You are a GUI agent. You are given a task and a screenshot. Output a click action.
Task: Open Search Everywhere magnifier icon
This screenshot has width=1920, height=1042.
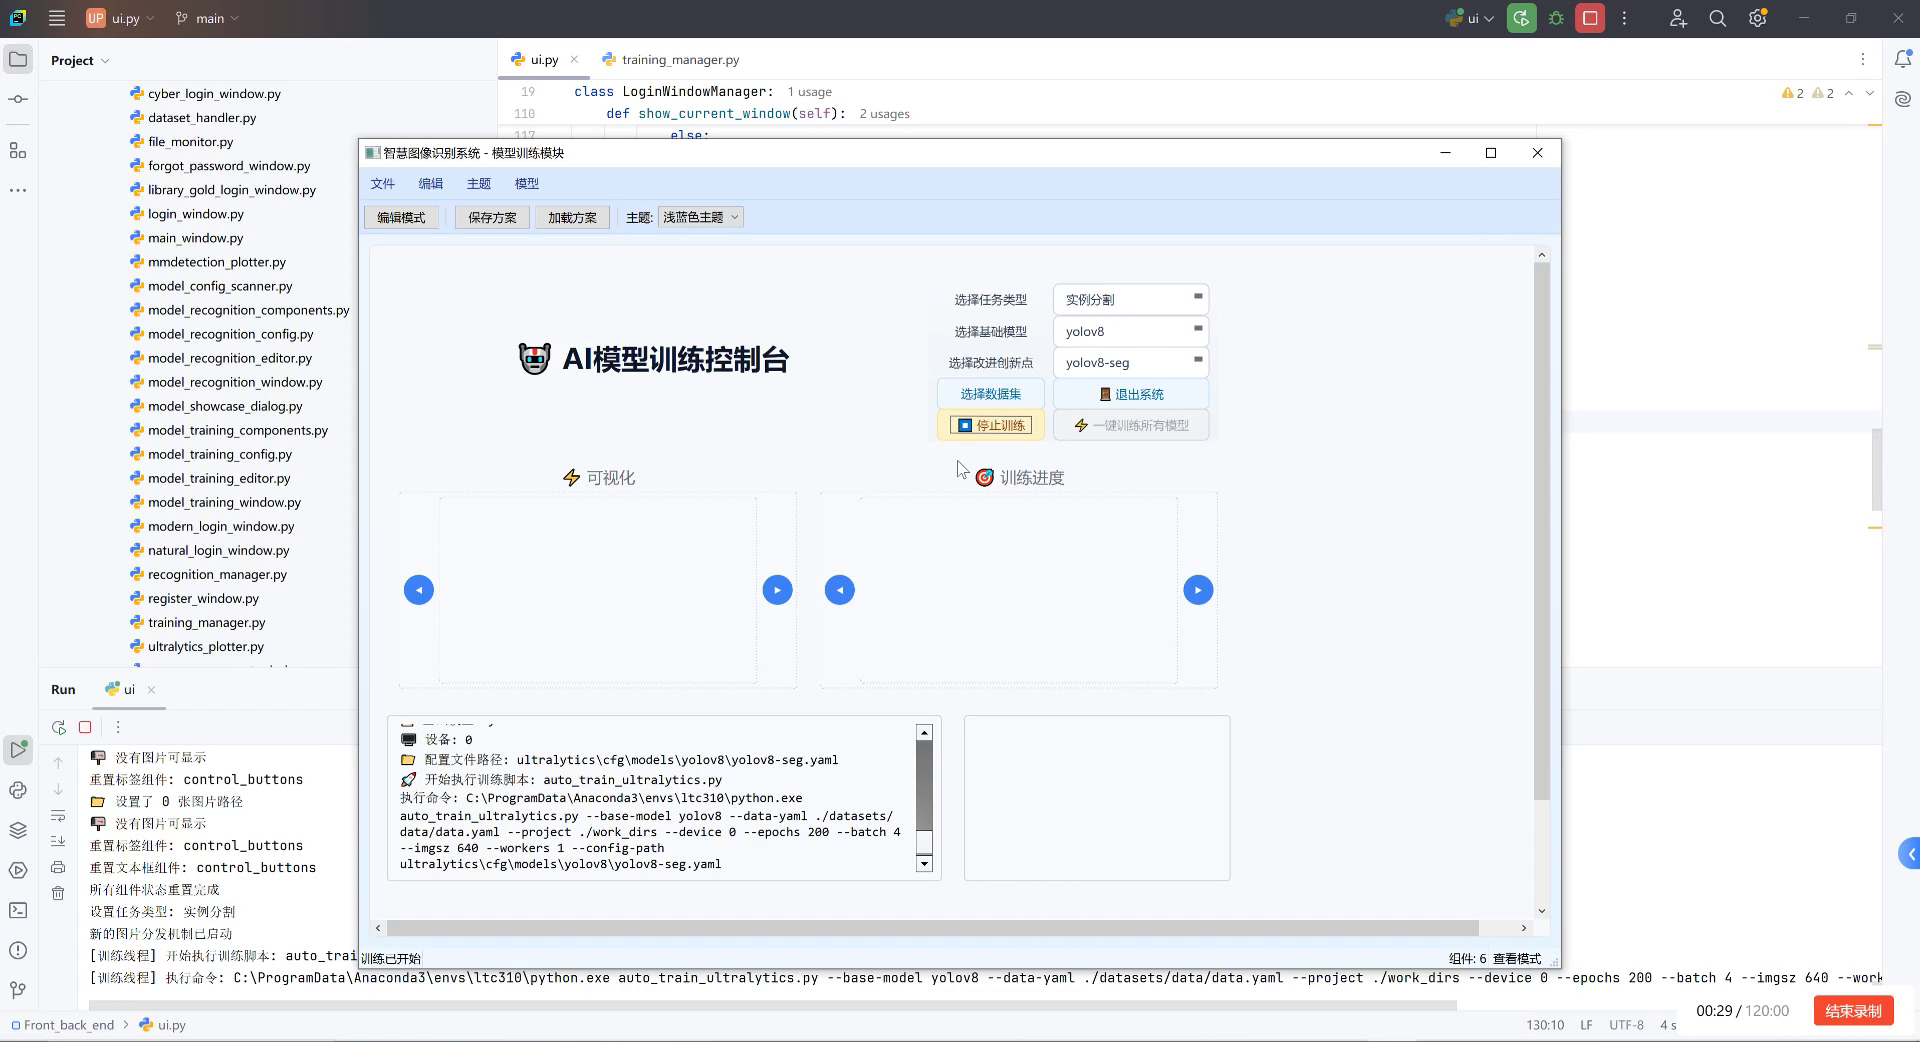tap(1718, 18)
